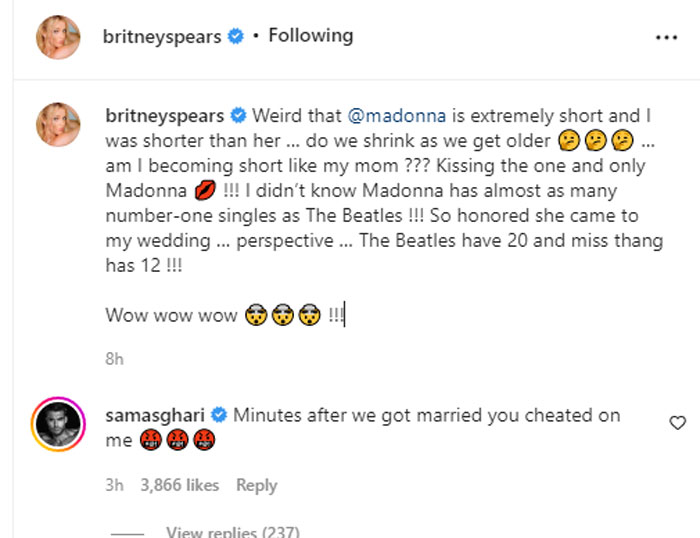
Task: View the 3,866 likes list
Action: tap(181, 485)
